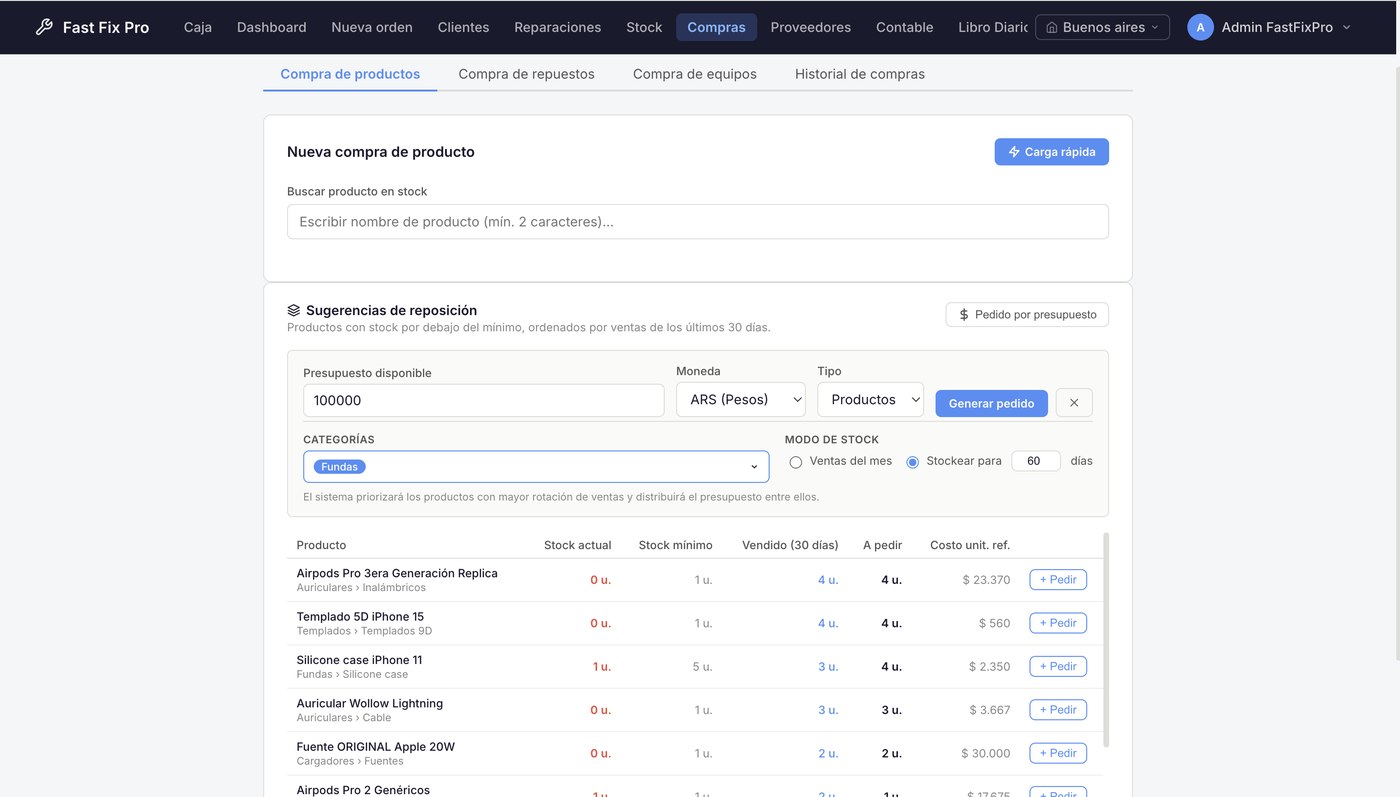Click the layers icon beside Sugerencias de reposición
The width and height of the screenshot is (1400, 797).
point(294,311)
